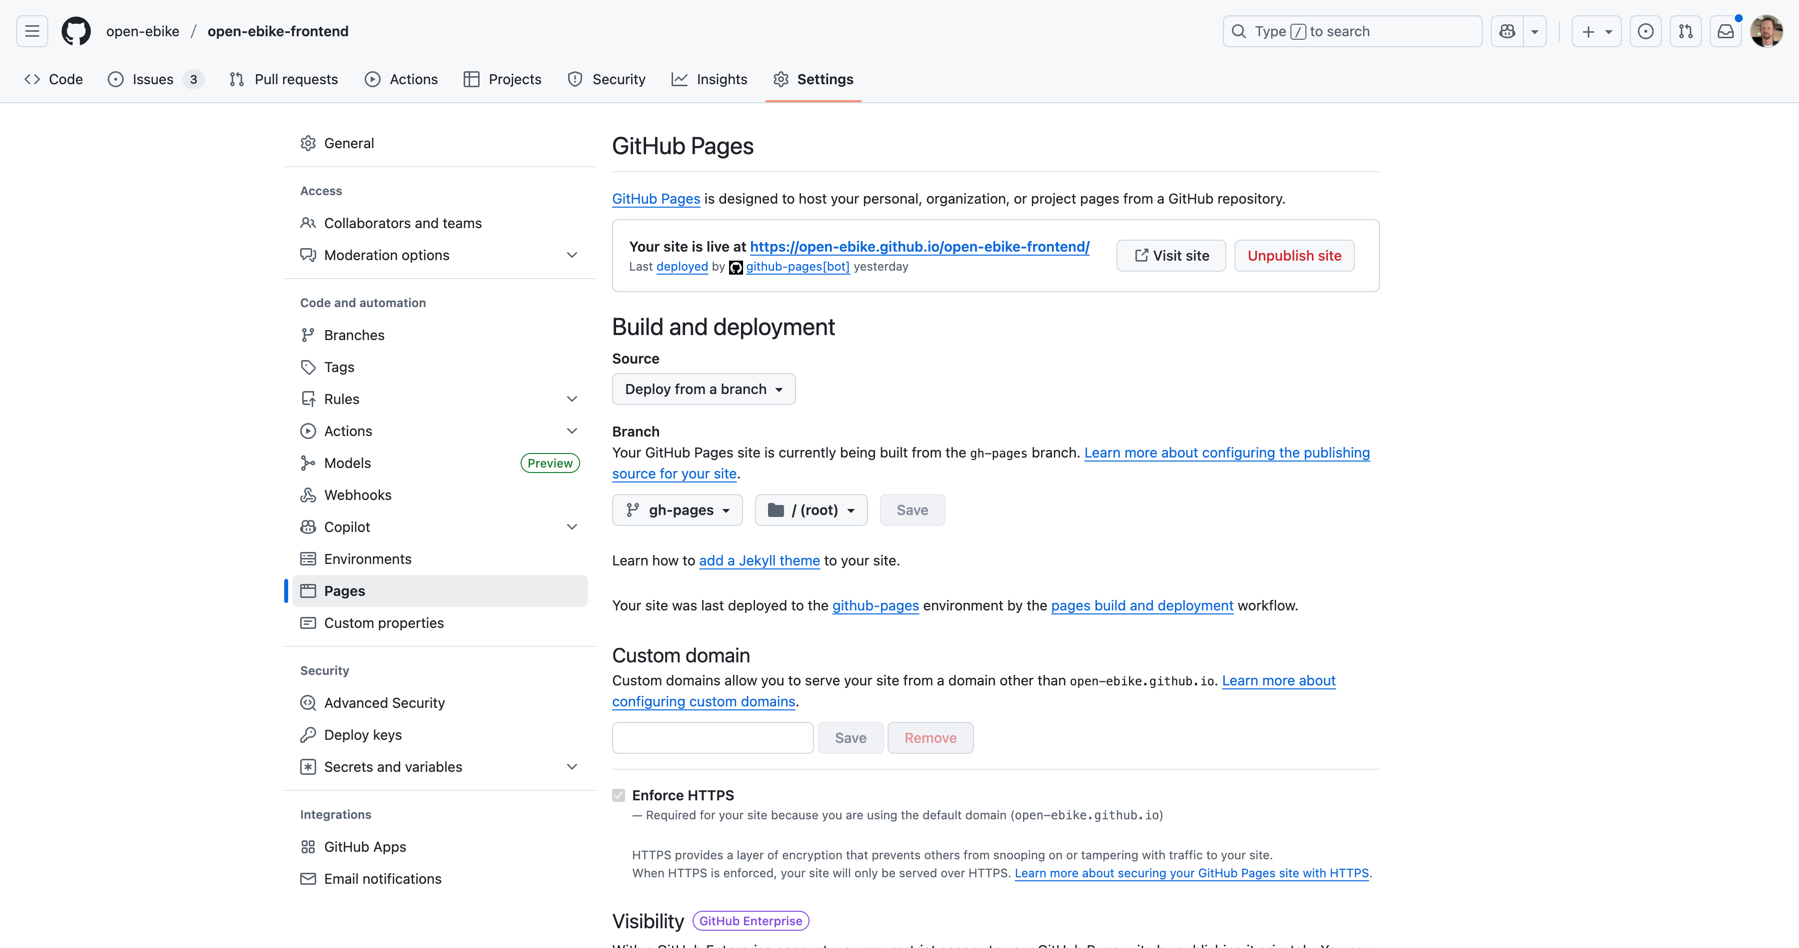This screenshot has width=1799, height=948.
Task: Open the notifications inbox
Action: (1725, 31)
